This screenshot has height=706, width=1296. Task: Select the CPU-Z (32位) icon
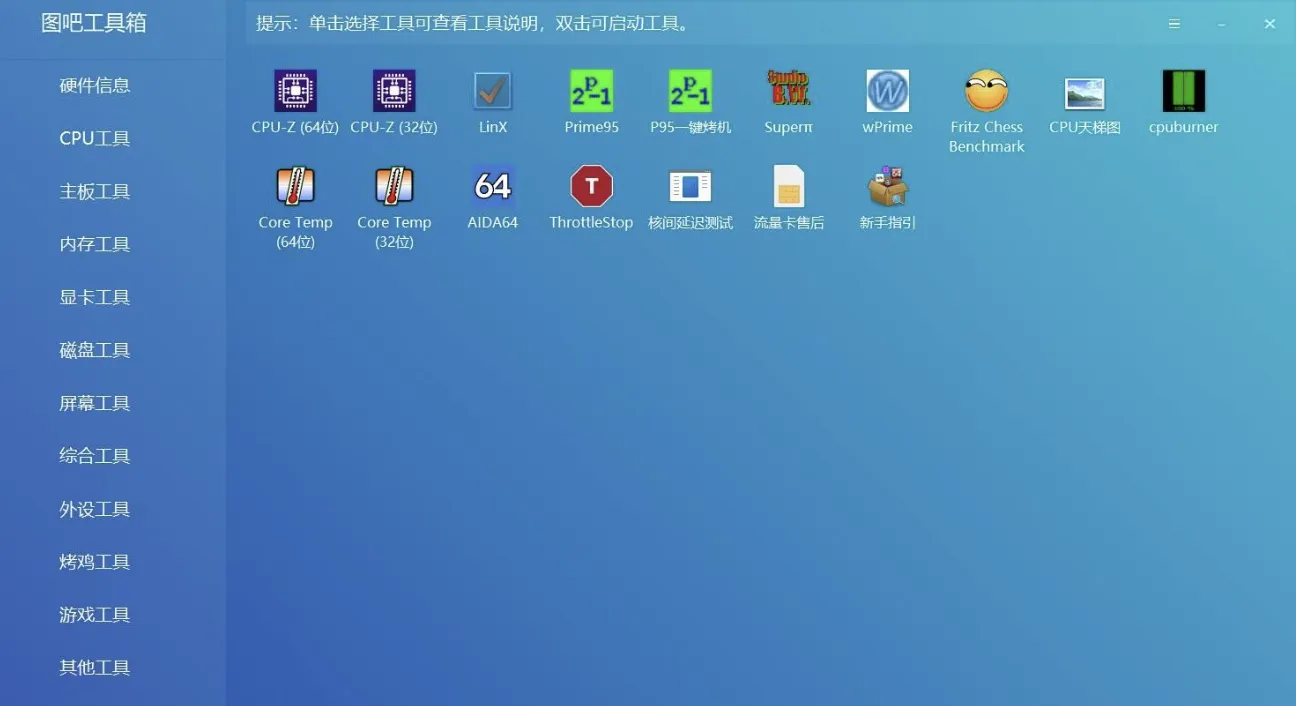click(394, 91)
